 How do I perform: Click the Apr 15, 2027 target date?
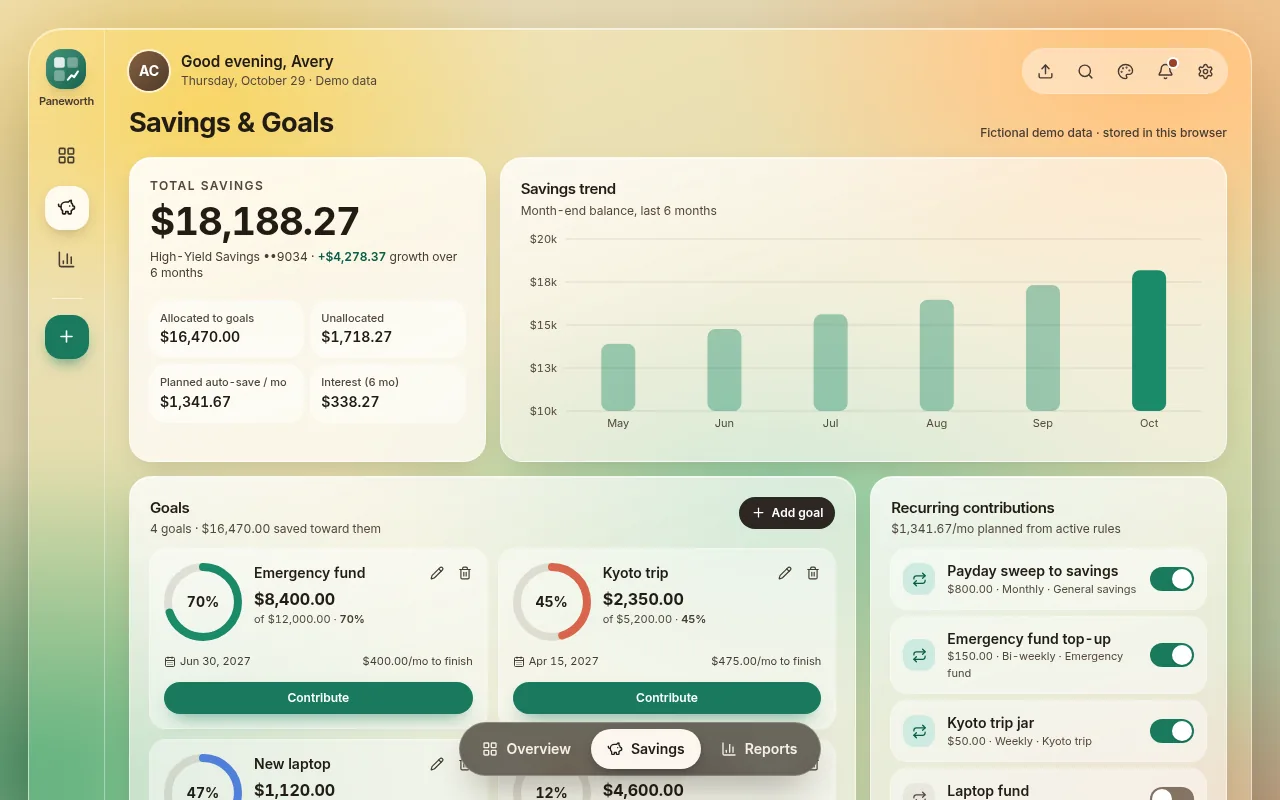click(564, 661)
